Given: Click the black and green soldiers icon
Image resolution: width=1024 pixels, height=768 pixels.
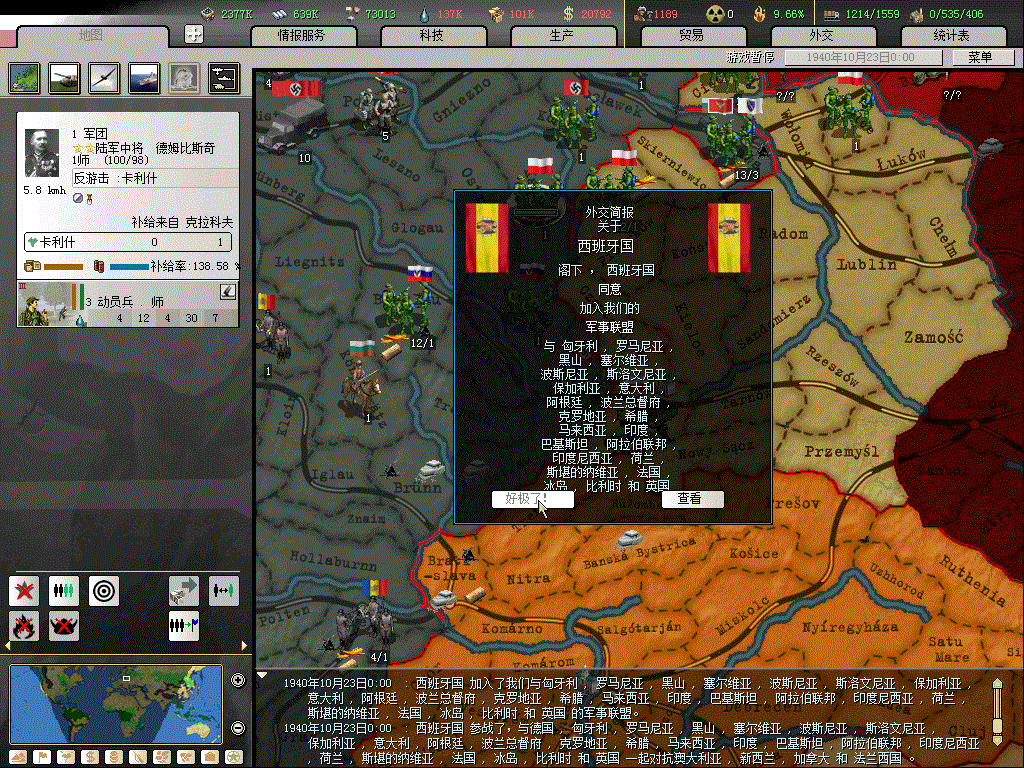Looking at the screenshot, I should [64, 591].
